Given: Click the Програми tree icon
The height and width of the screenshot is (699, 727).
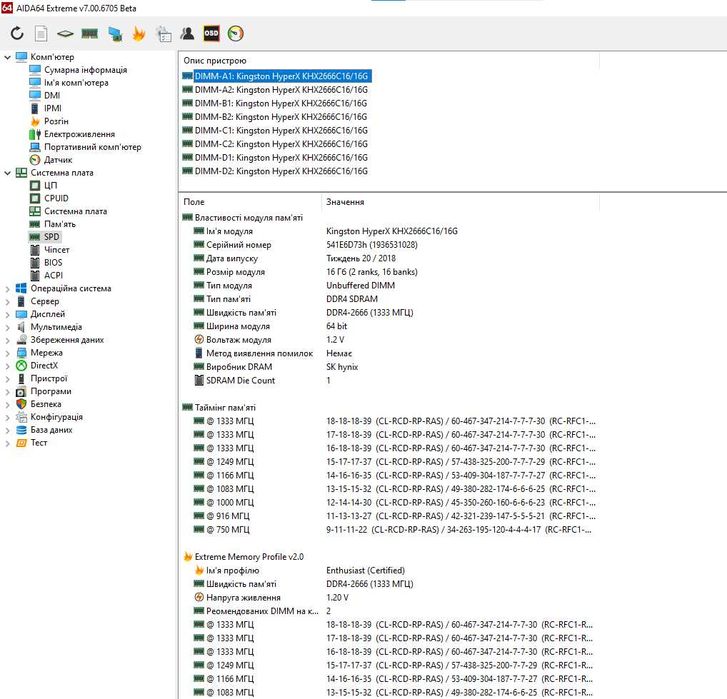Looking at the screenshot, I should pos(21,392).
